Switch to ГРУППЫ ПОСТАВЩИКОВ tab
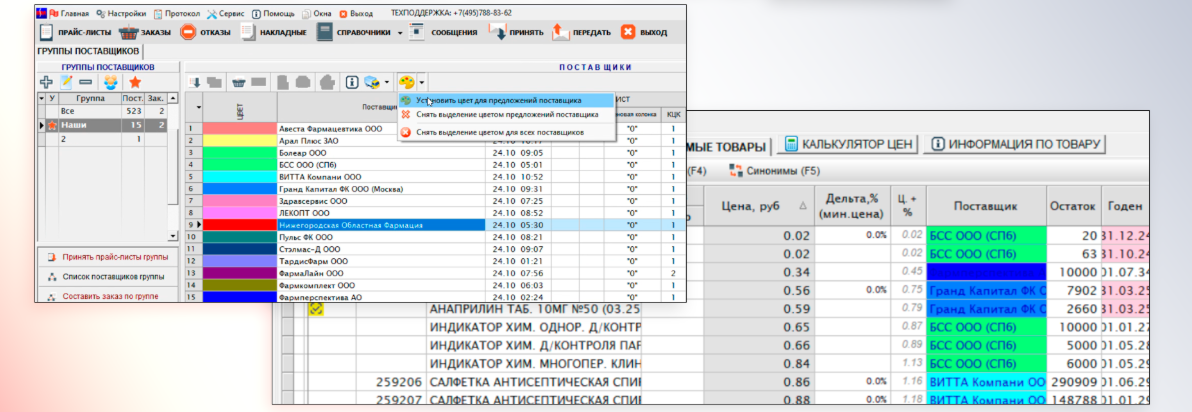Screen dimensions: 1192x412 89,50
